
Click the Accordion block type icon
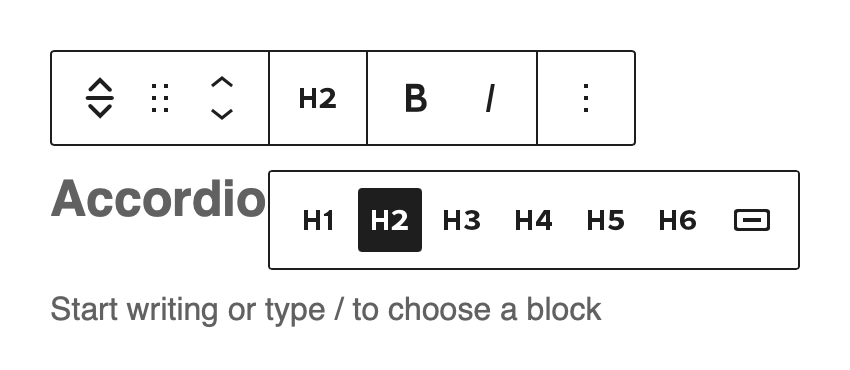[x=100, y=98]
